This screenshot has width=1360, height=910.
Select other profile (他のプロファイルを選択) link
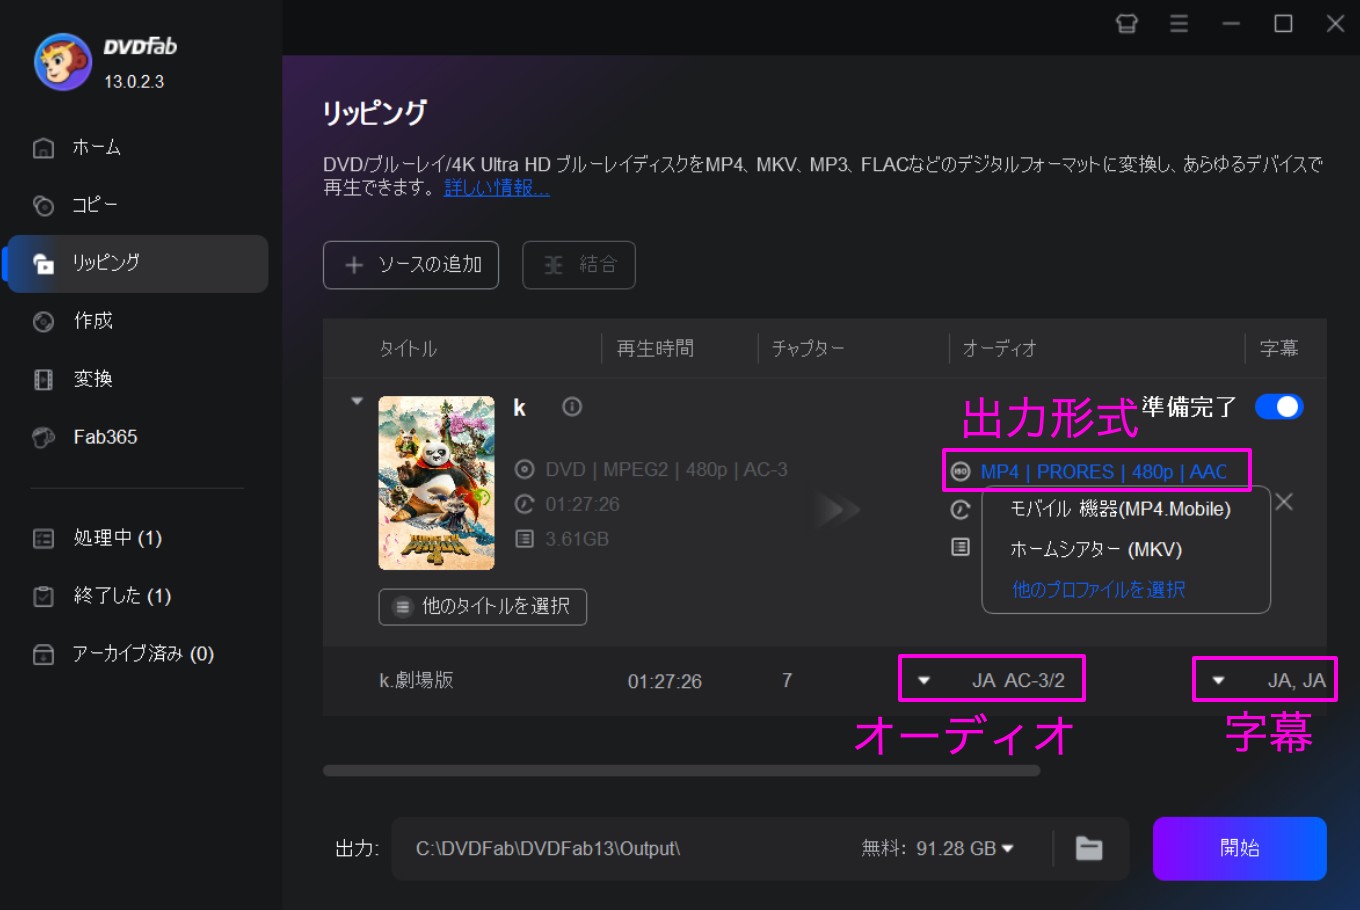[1098, 590]
